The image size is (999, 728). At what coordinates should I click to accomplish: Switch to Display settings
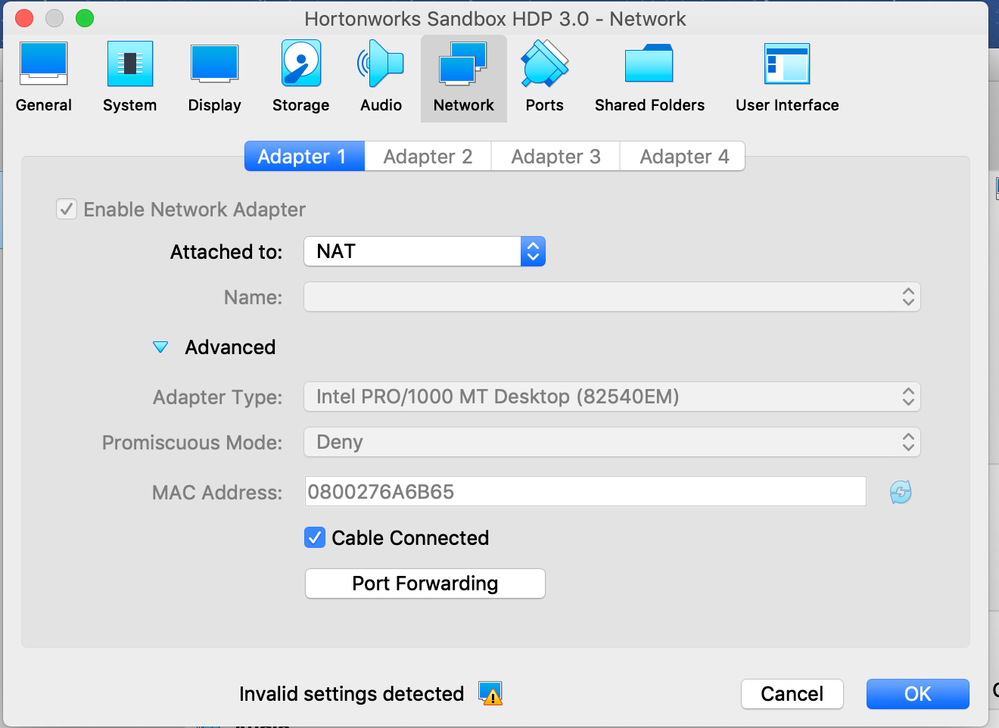(214, 77)
